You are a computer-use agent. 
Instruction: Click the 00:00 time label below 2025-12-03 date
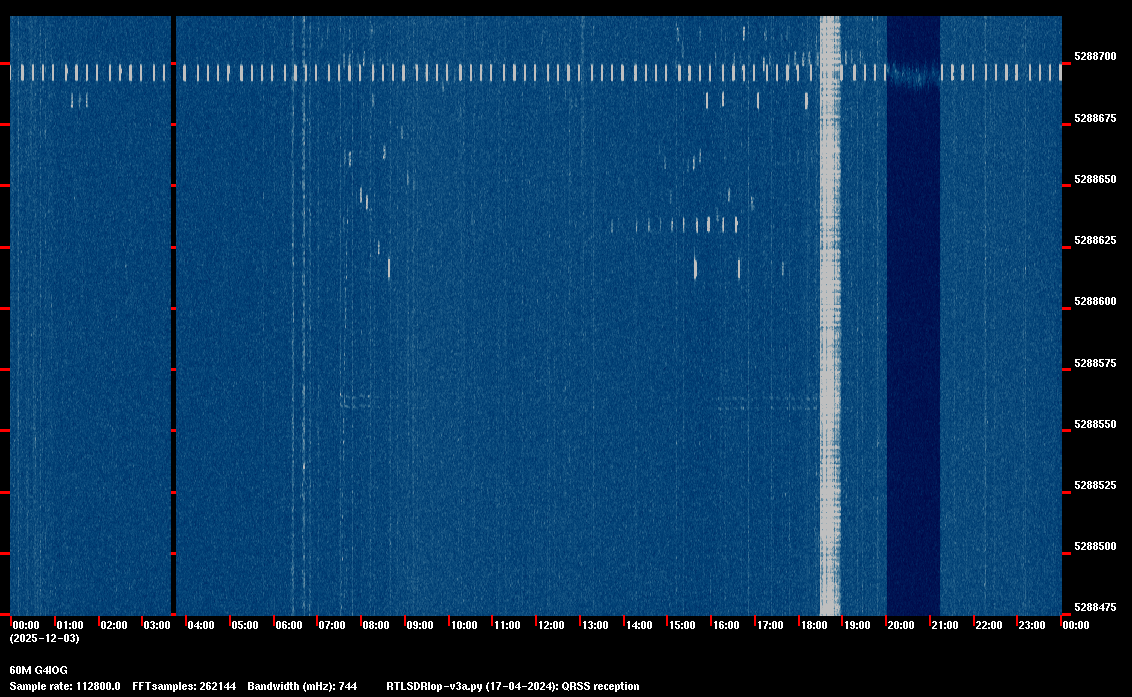click(26, 625)
